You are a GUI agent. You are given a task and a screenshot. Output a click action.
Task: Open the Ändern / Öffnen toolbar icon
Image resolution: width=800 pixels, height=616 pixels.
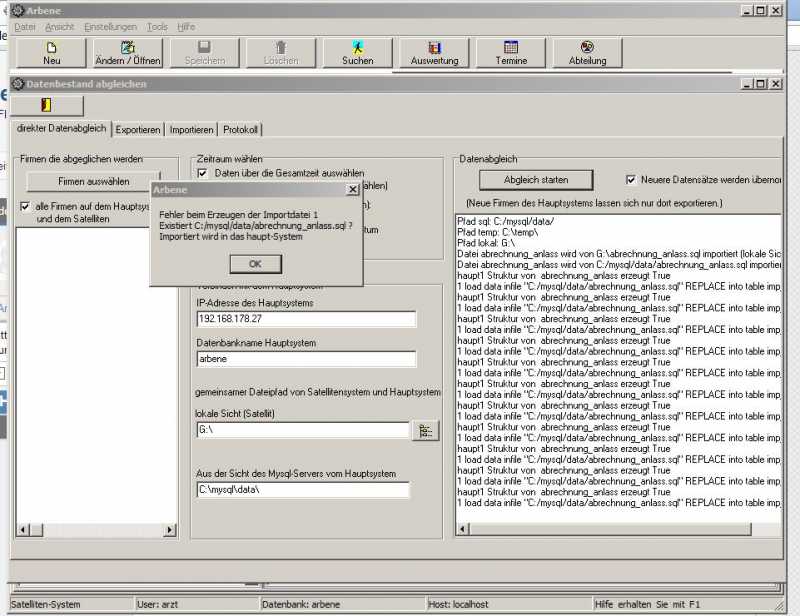(x=128, y=53)
